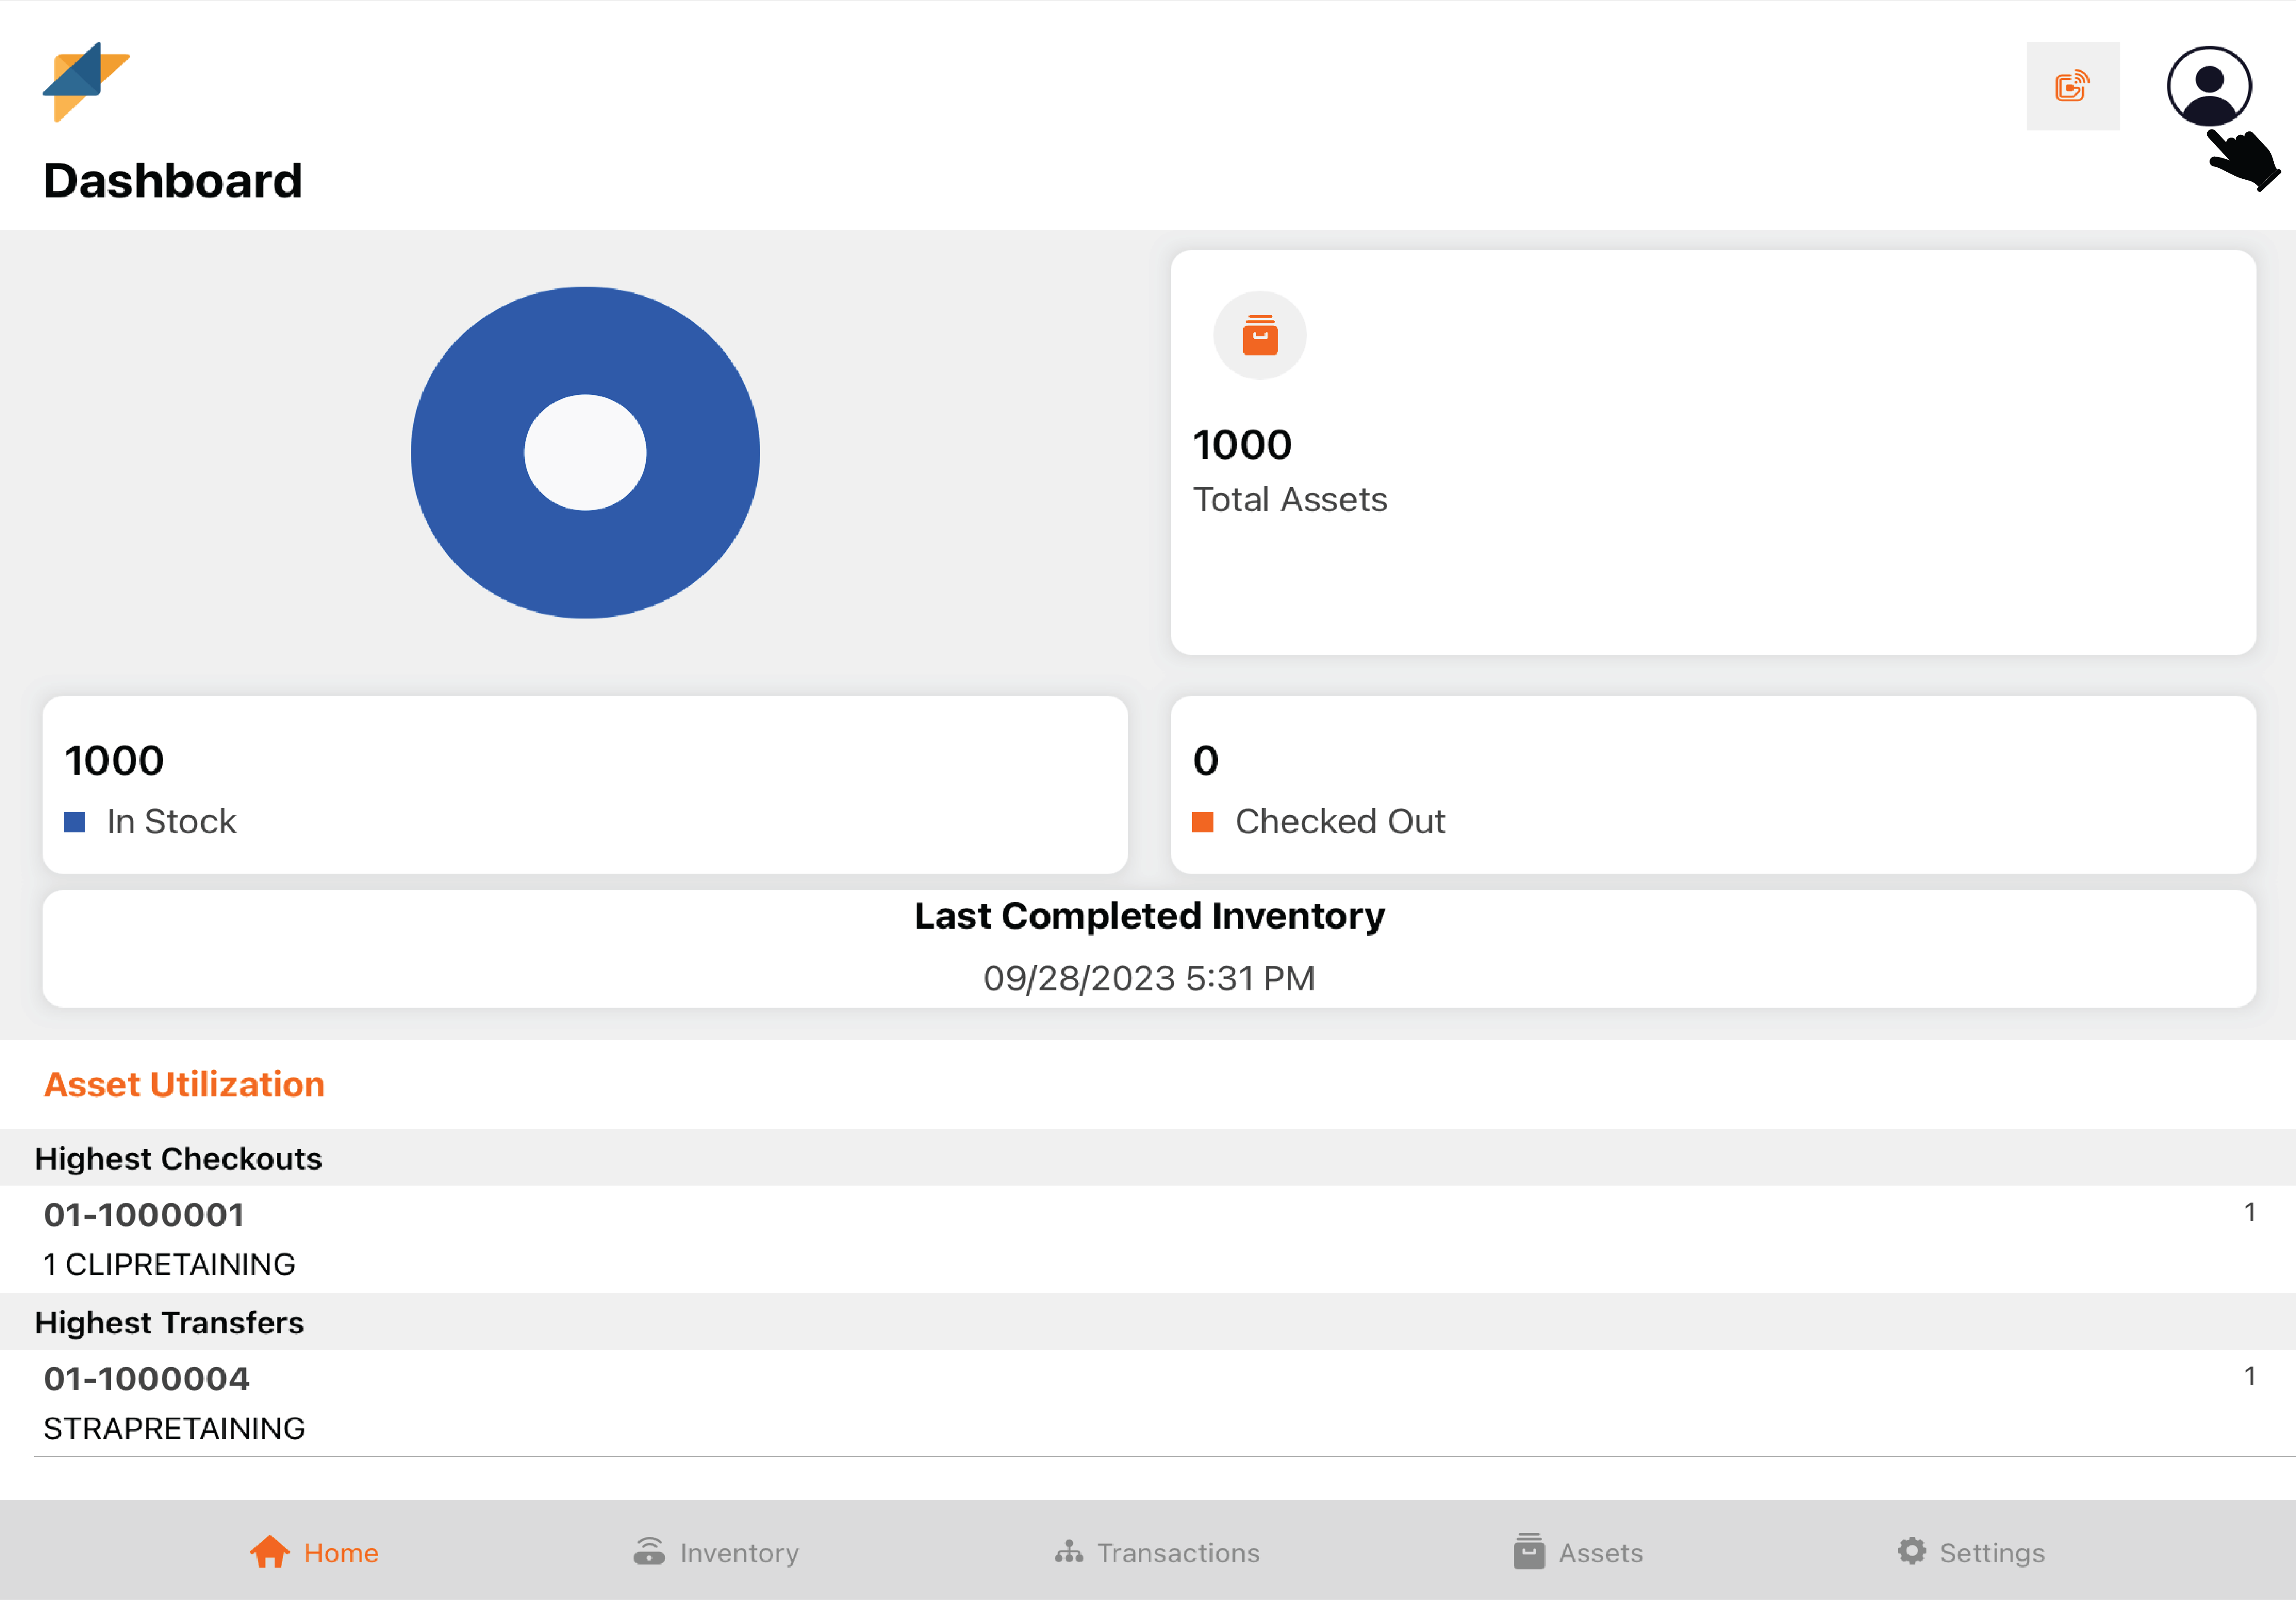Click the orange box icon above Total Assets

coord(1259,335)
